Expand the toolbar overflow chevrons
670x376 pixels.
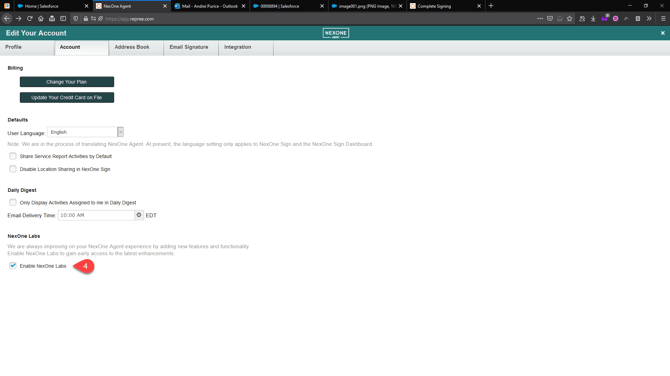point(649,19)
